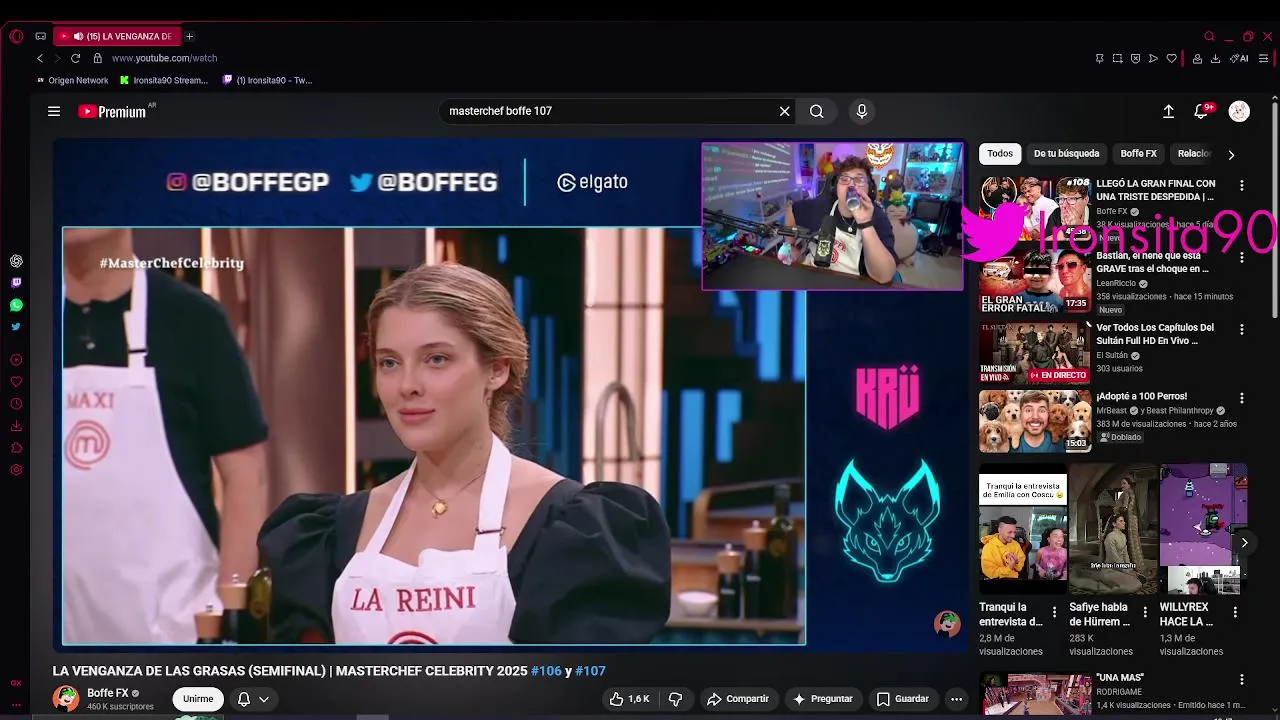
Task: Show more filter chips arrow
Action: [1231, 154]
